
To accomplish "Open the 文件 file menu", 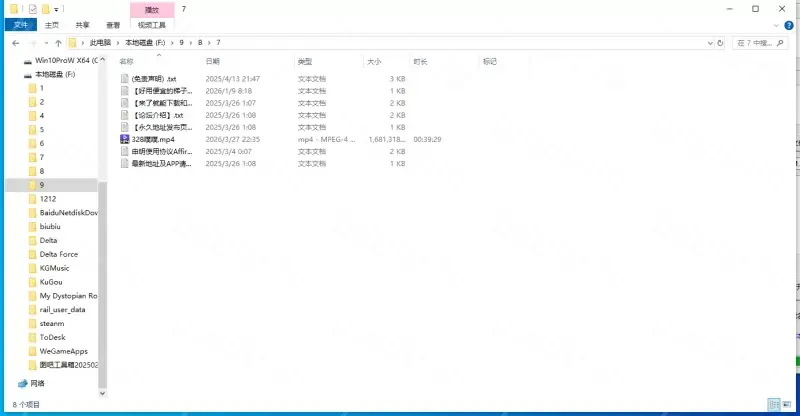I will pos(20,24).
